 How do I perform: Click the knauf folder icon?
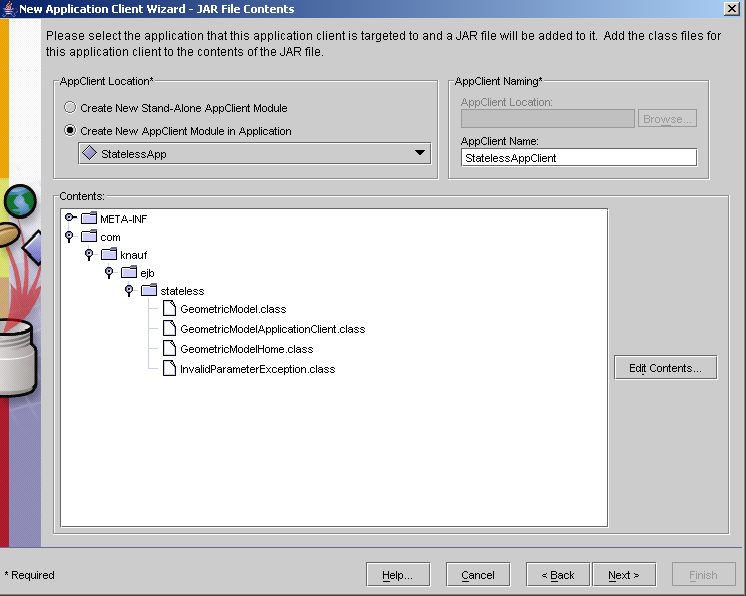[x=109, y=254]
